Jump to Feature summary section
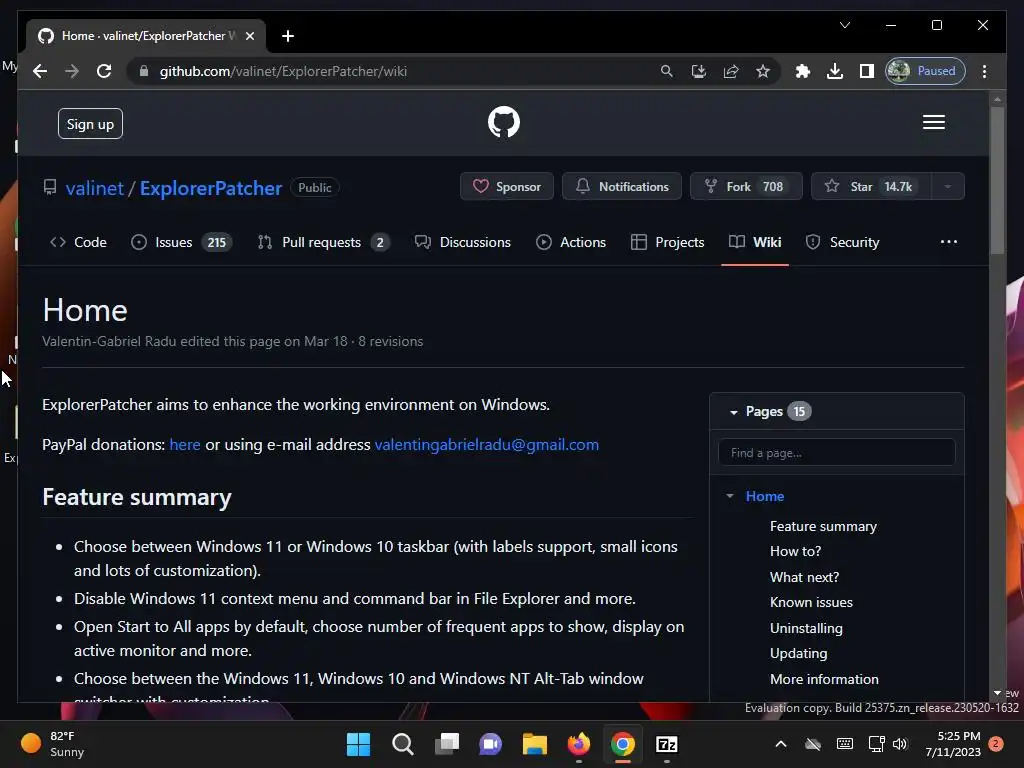Viewport: 1024px width, 768px height. tap(823, 526)
